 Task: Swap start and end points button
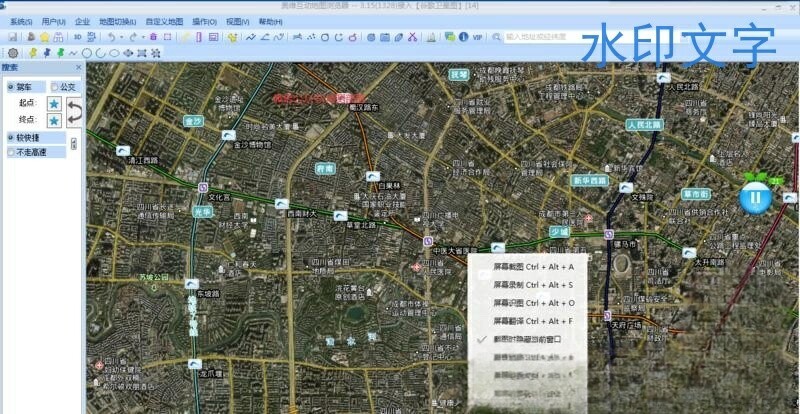pyautogui.click(x=74, y=112)
